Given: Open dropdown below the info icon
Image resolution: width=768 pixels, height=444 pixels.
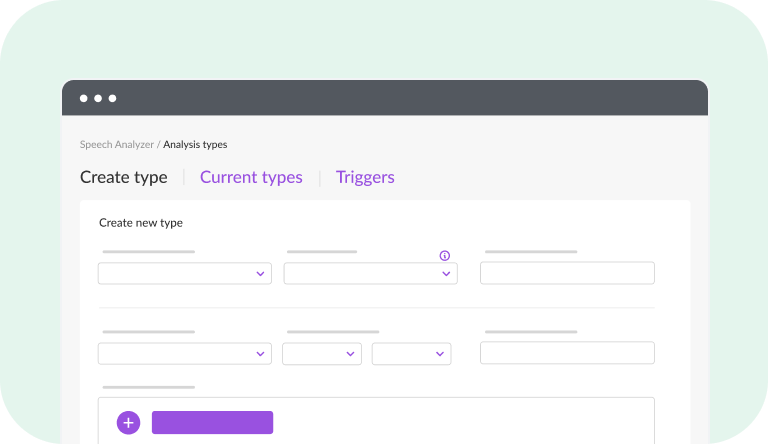Looking at the screenshot, I should (370, 273).
